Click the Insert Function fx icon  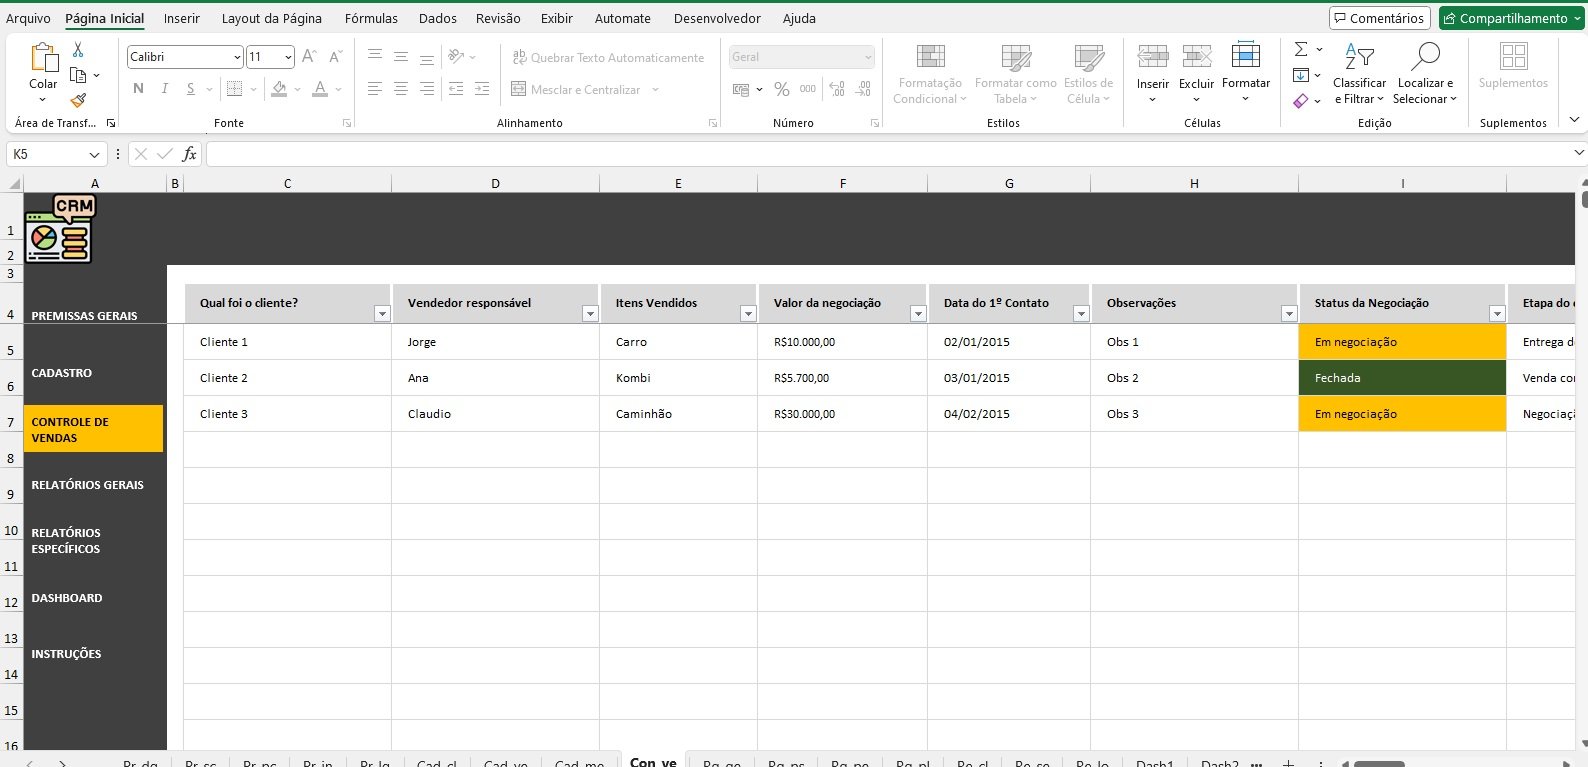[189, 154]
